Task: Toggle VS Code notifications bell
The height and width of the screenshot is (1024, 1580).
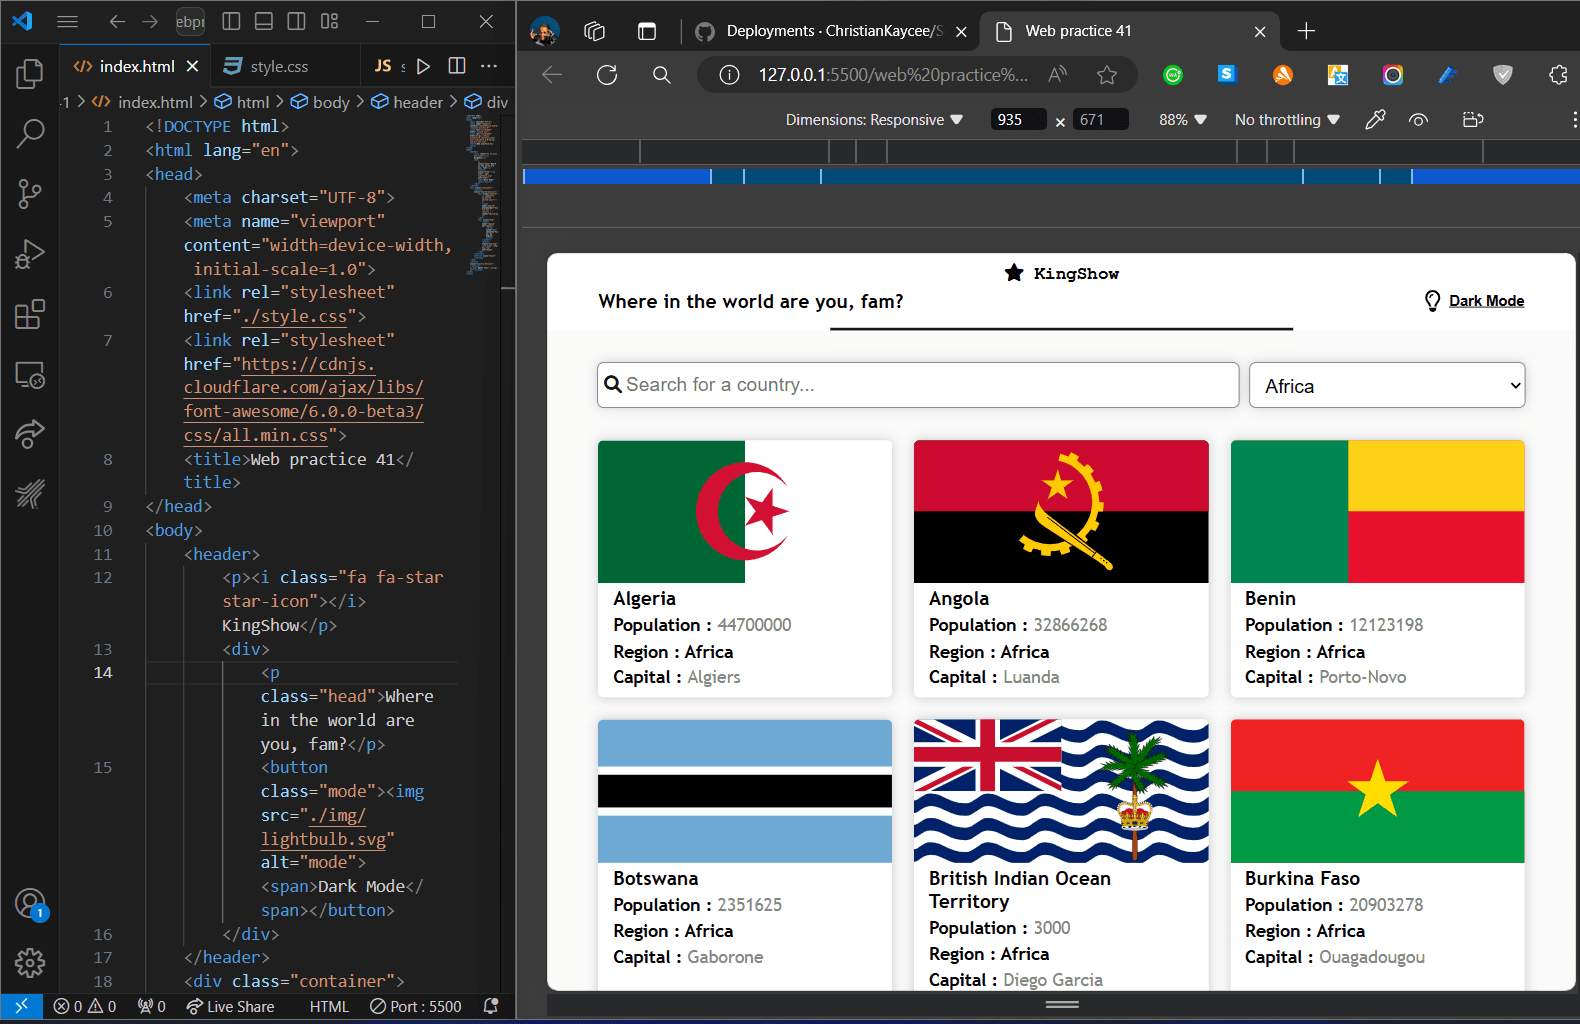Action: [491, 1006]
